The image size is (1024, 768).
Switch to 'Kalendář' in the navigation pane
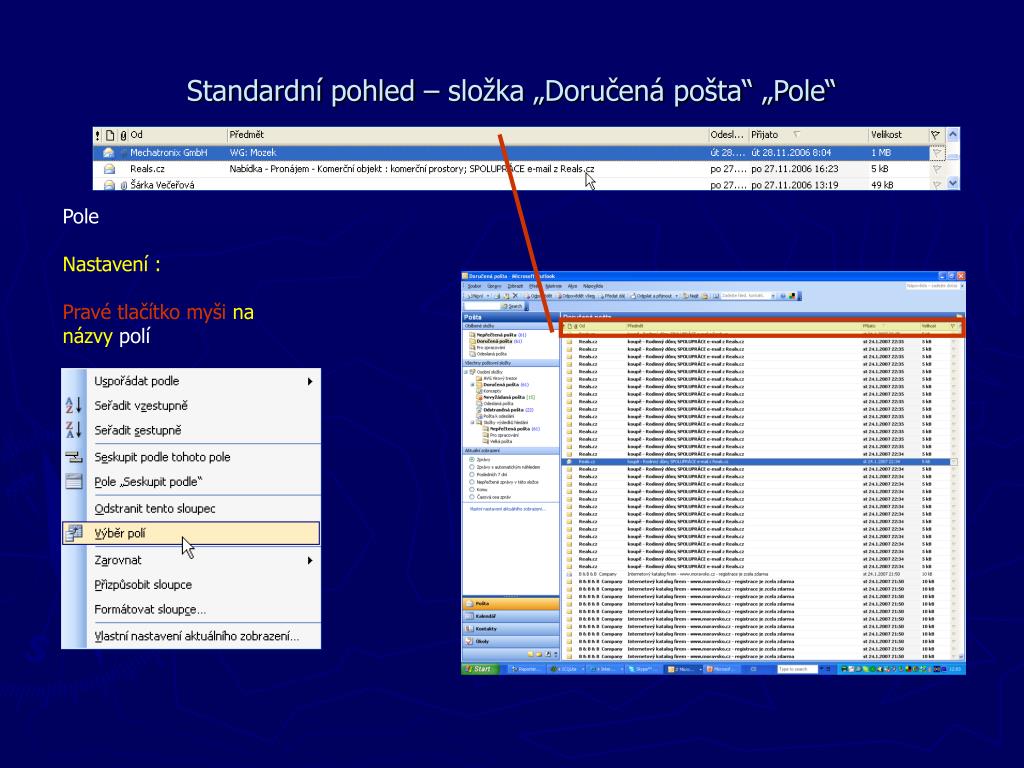pyautogui.click(x=511, y=616)
